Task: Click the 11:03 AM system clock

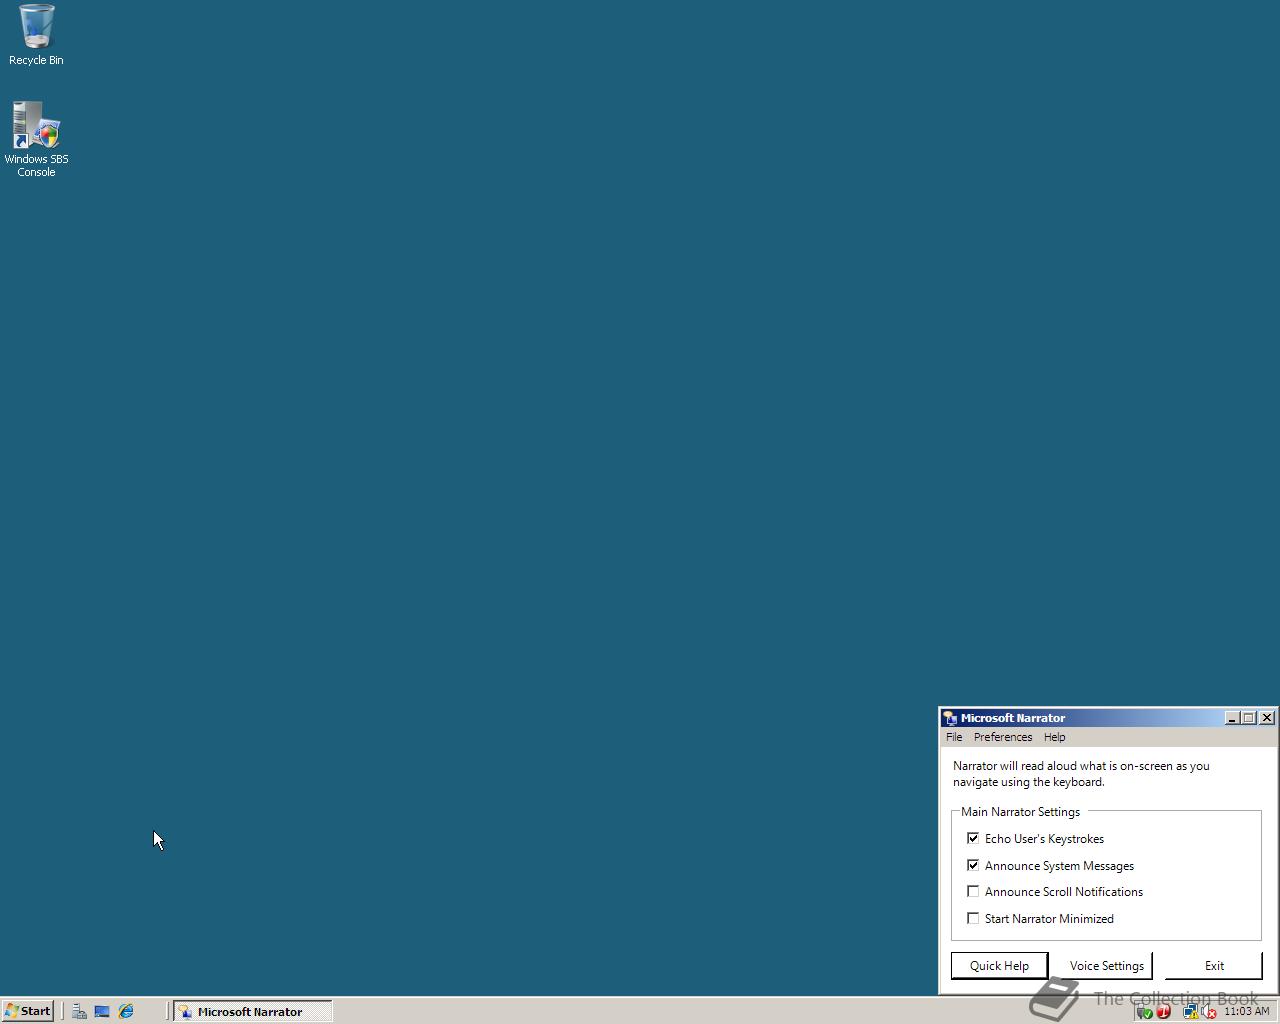Action: point(1247,1011)
